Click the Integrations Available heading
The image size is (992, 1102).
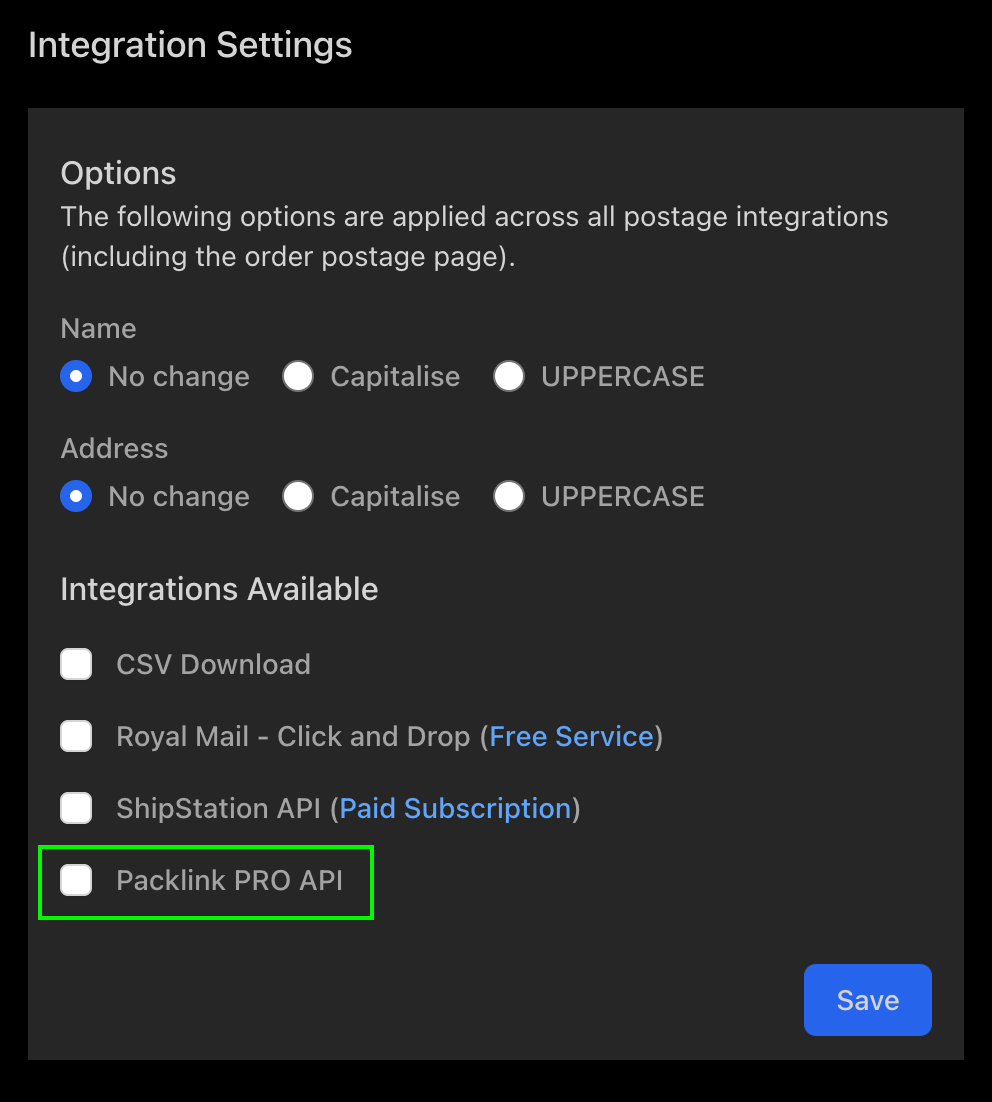coord(219,589)
